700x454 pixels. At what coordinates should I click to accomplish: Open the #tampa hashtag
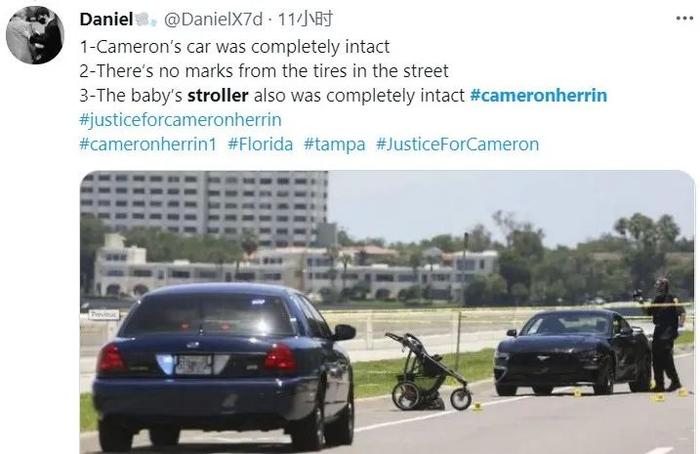click(x=334, y=145)
